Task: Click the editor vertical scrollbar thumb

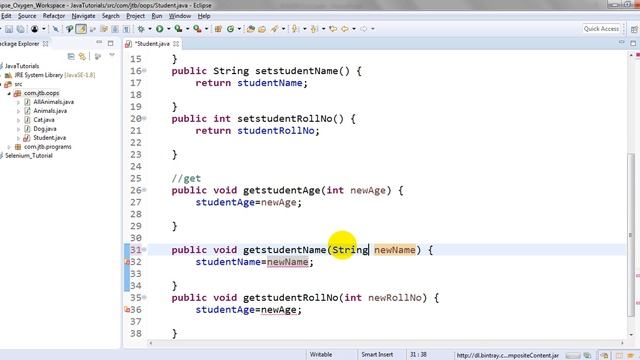Action: pyautogui.click(x=631, y=235)
